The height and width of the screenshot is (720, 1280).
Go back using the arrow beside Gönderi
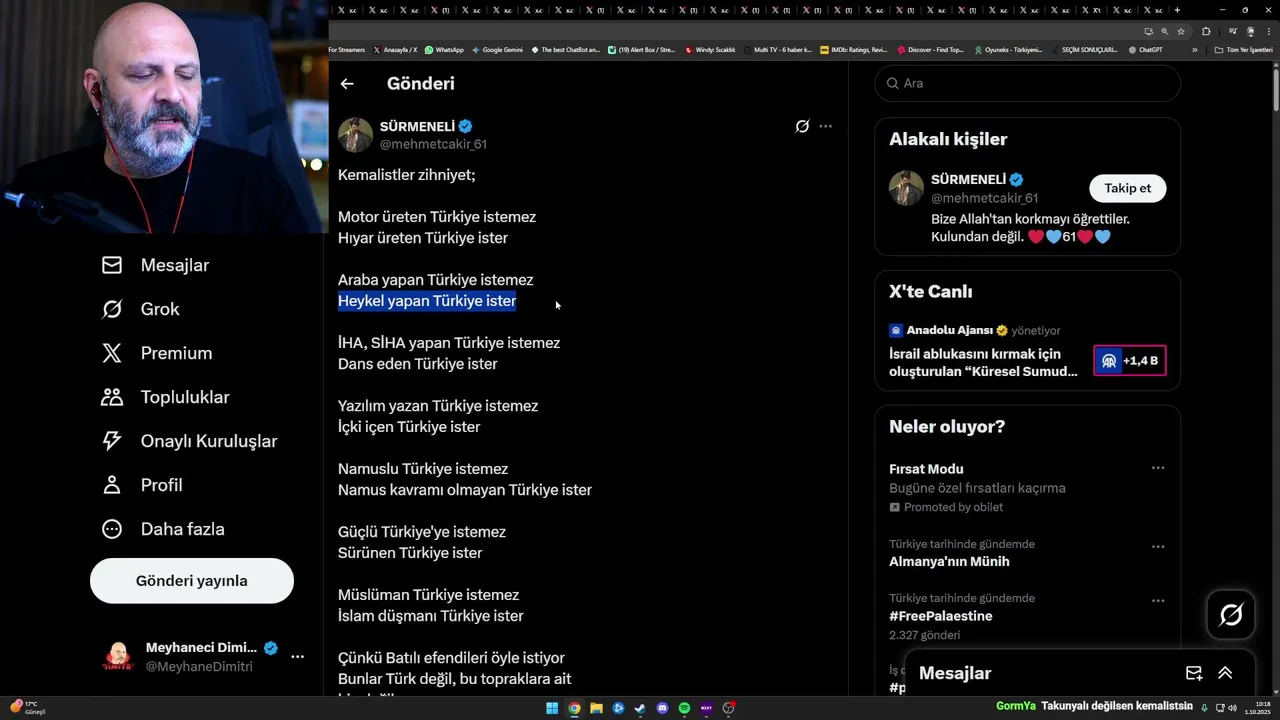click(347, 84)
